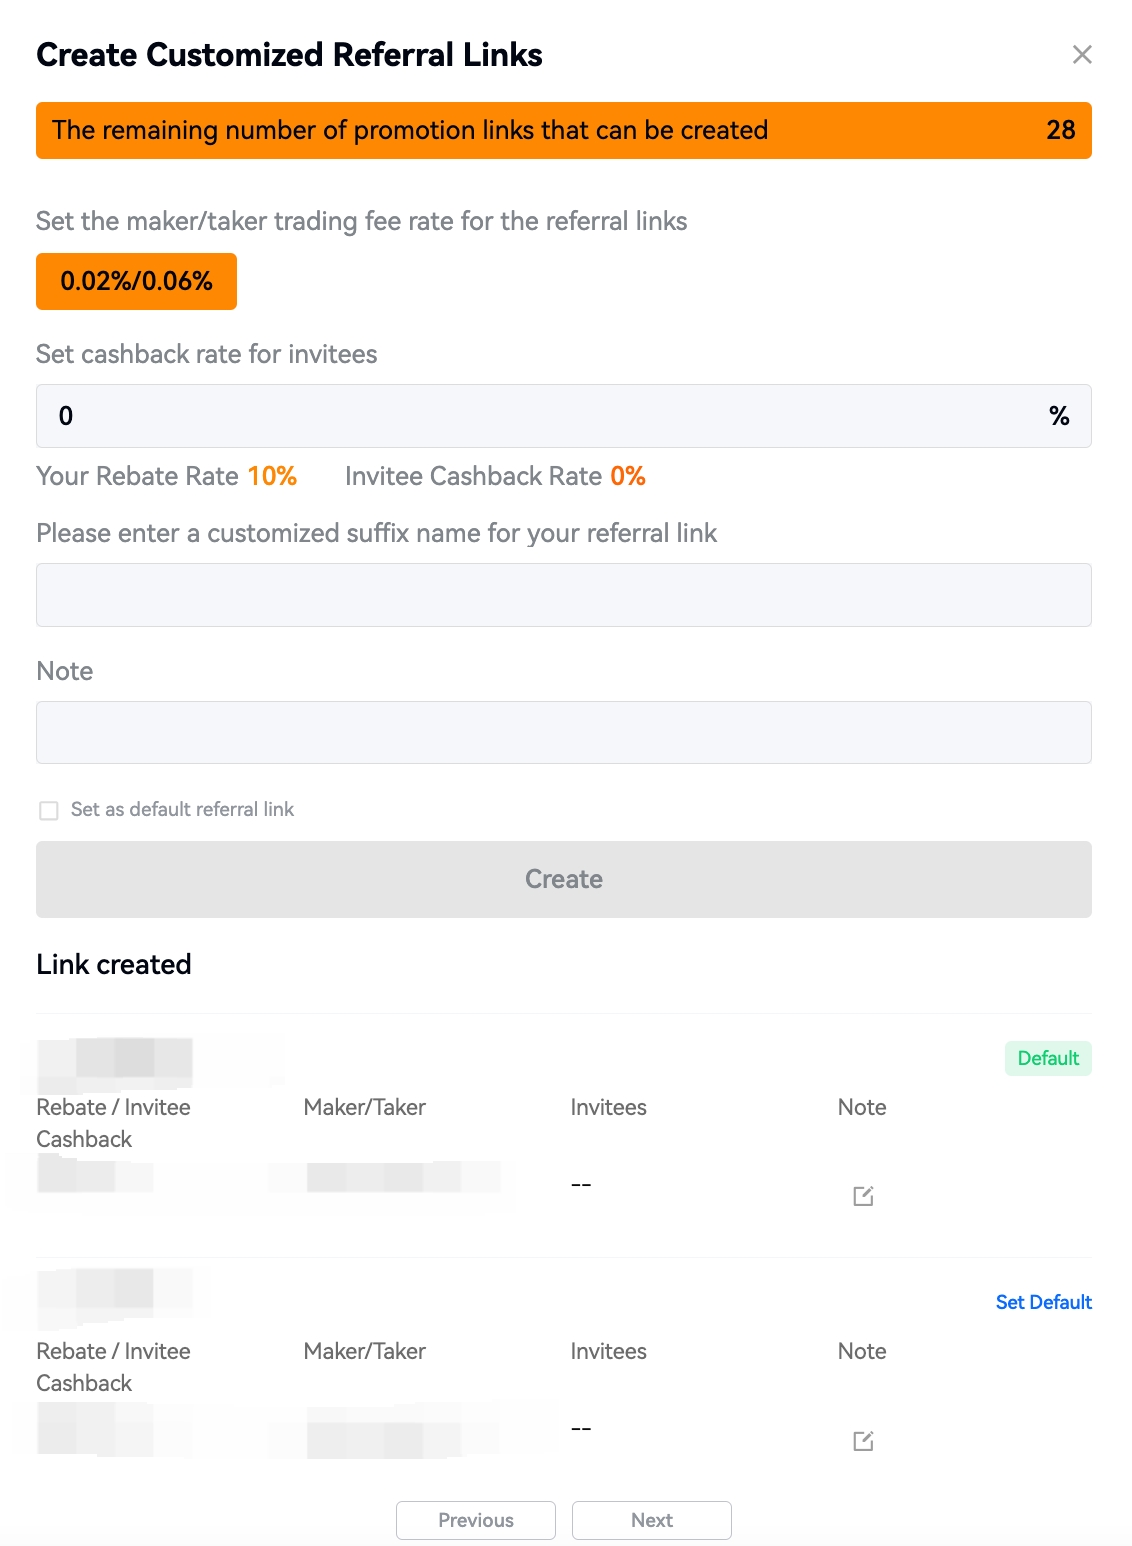
Task: Click the Set as default referral link label
Action: (x=182, y=809)
